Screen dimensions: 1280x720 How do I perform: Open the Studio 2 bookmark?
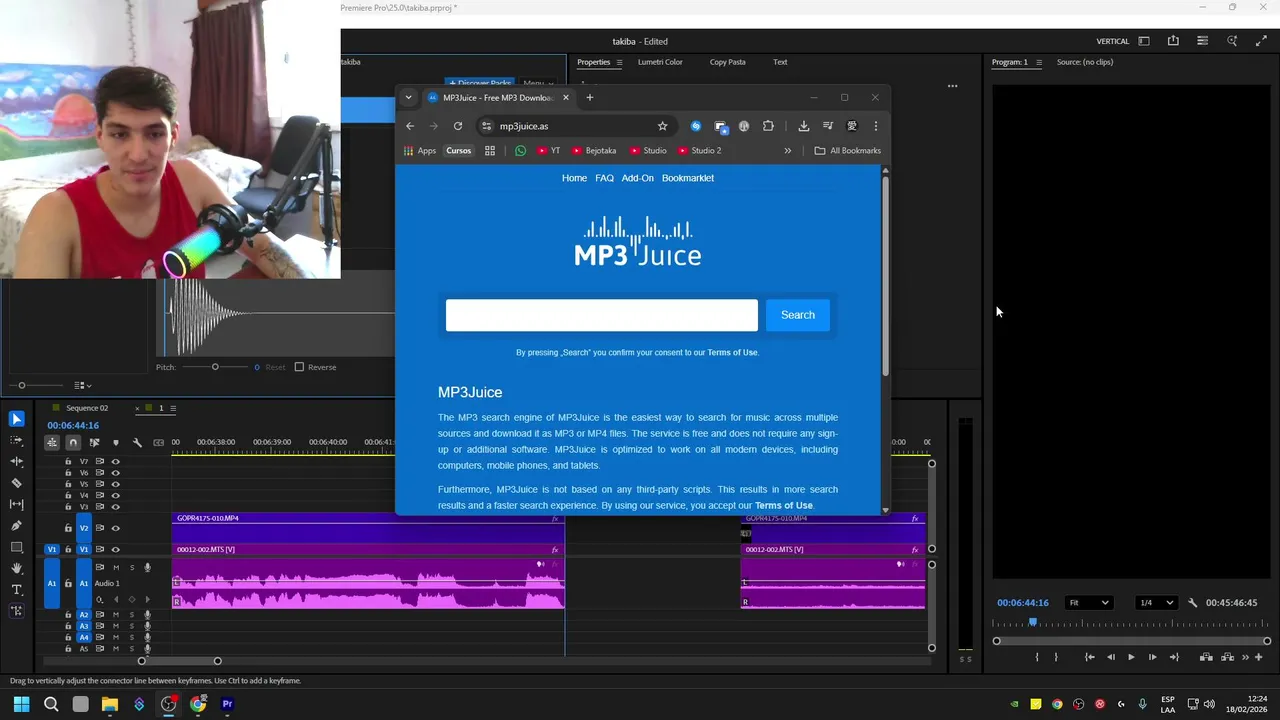point(699,151)
